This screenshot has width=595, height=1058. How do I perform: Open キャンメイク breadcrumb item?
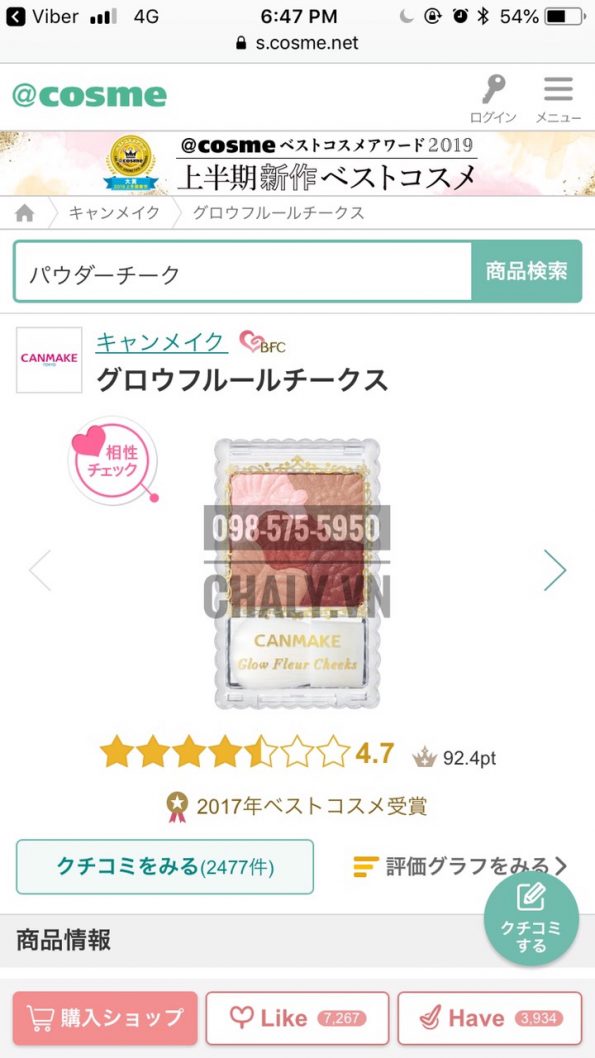pyautogui.click(x=114, y=213)
